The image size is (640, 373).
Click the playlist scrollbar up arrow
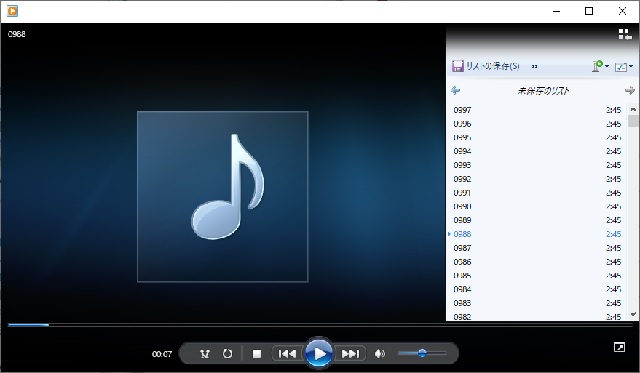click(x=633, y=109)
